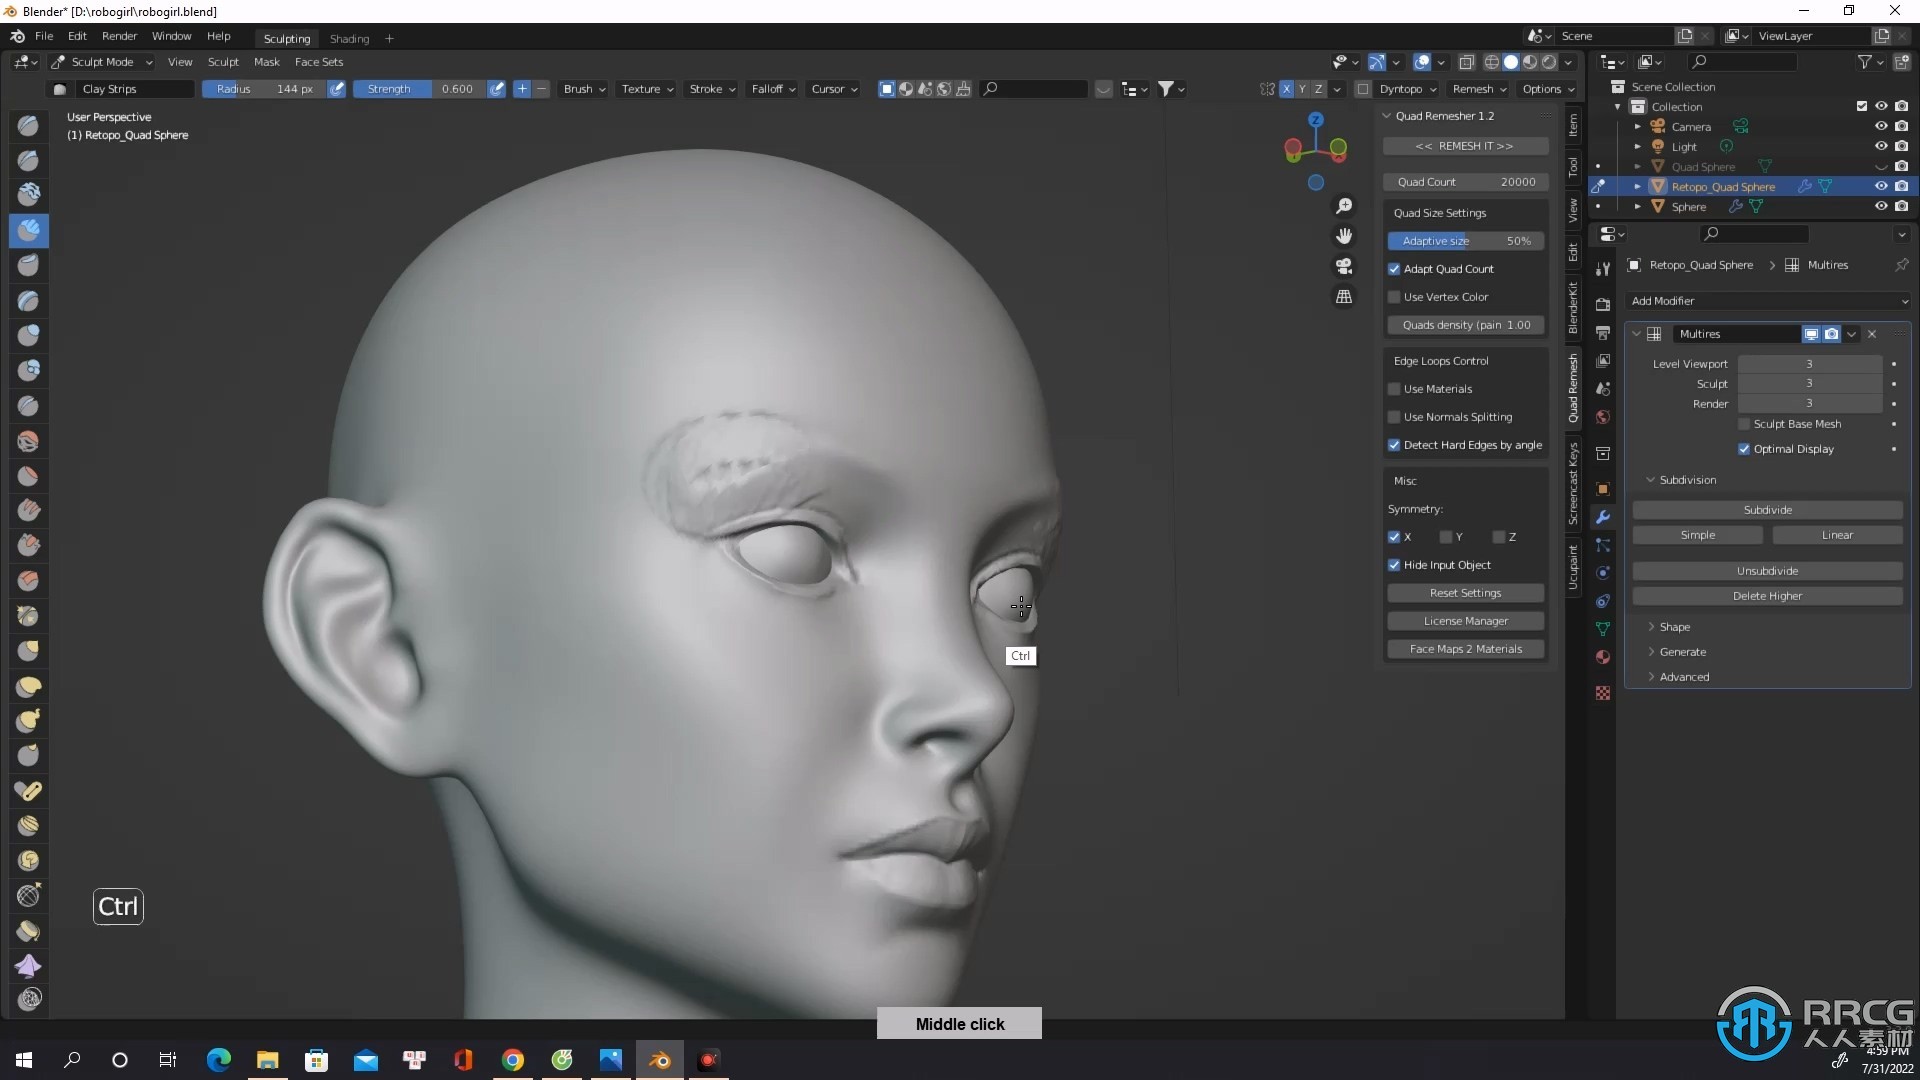Viewport: 1920px width, 1080px height.
Task: Adjust brush Radius slider
Action: 264,89
